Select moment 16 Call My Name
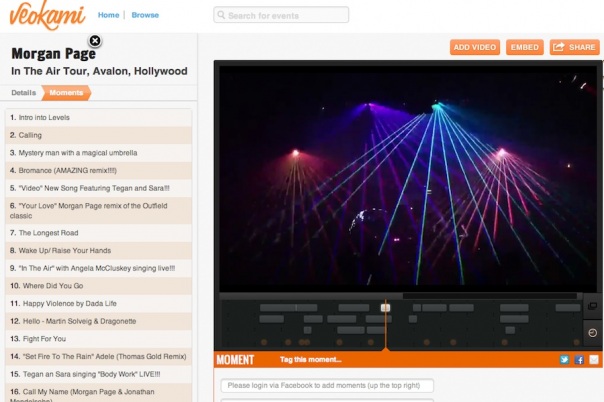Image resolution: width=604 pixels, height=402 pixels. (99, 393)
